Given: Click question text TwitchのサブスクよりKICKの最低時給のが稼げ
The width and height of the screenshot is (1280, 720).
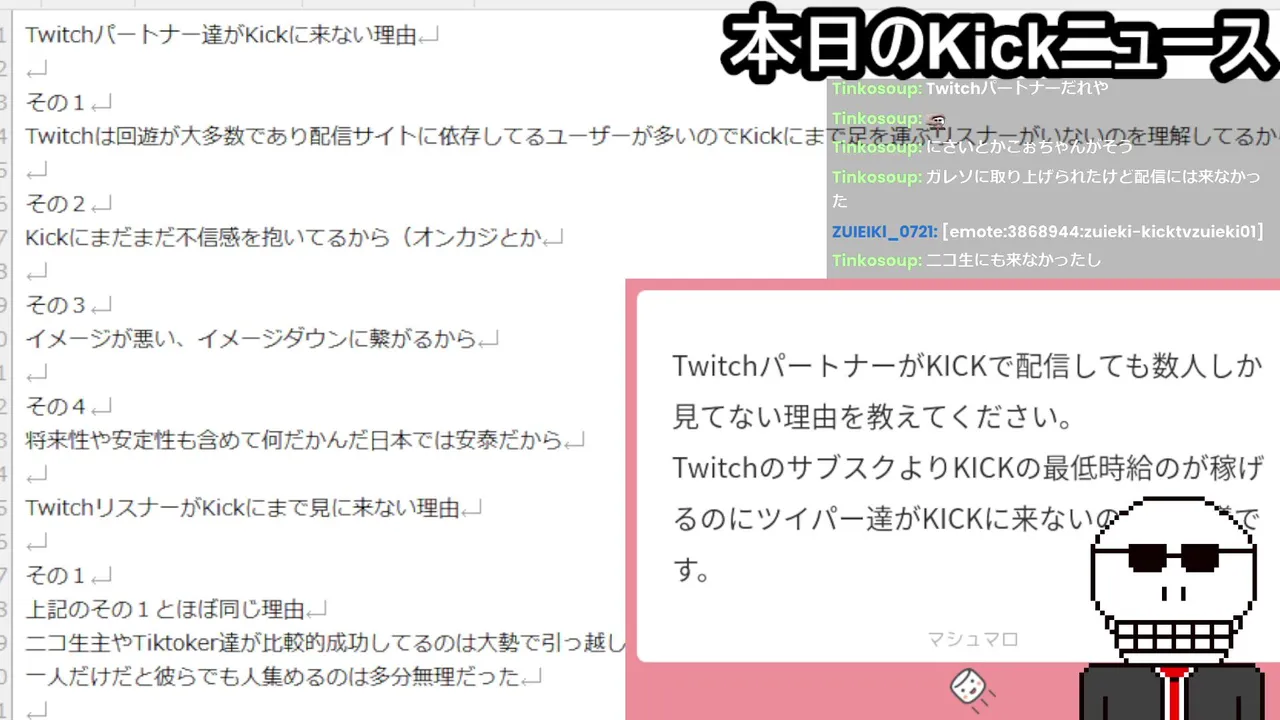Looking at the screenshot, I should (x=967, y=467).
